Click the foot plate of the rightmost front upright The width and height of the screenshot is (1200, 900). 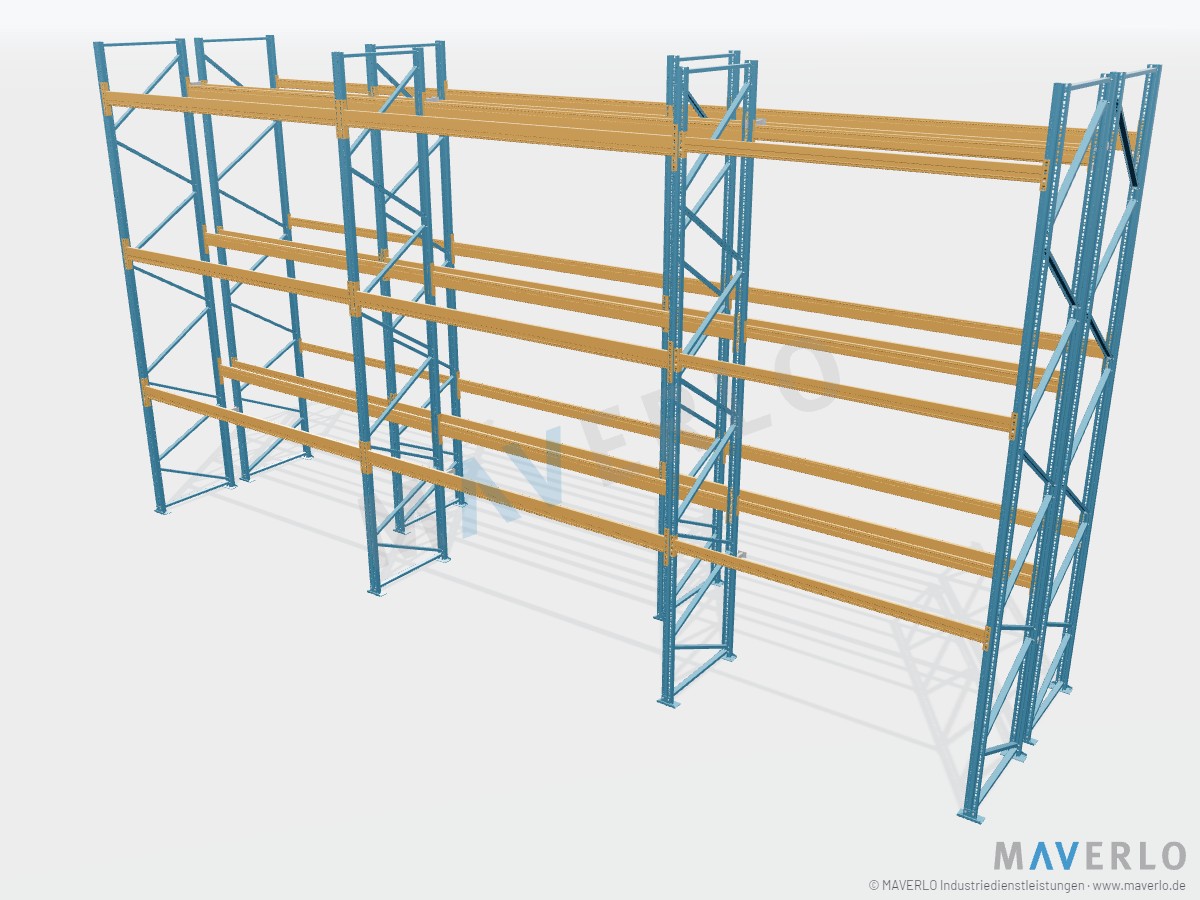coord(971,814)
